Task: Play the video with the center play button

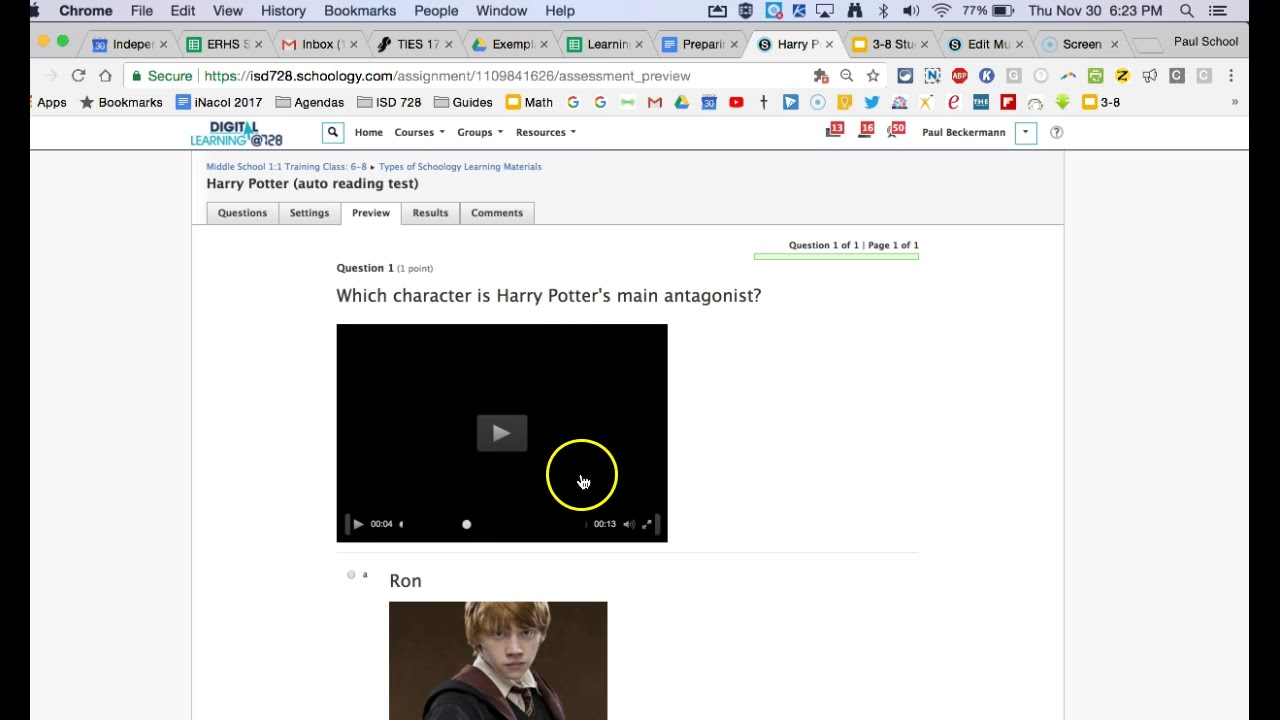Action: [x=502, y=433]
